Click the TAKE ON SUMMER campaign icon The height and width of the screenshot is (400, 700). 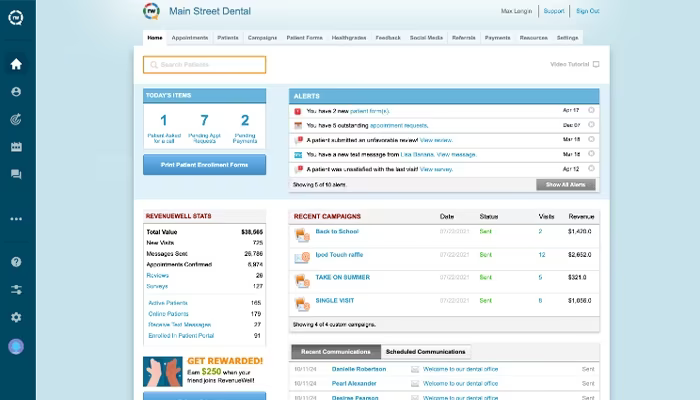302,281
